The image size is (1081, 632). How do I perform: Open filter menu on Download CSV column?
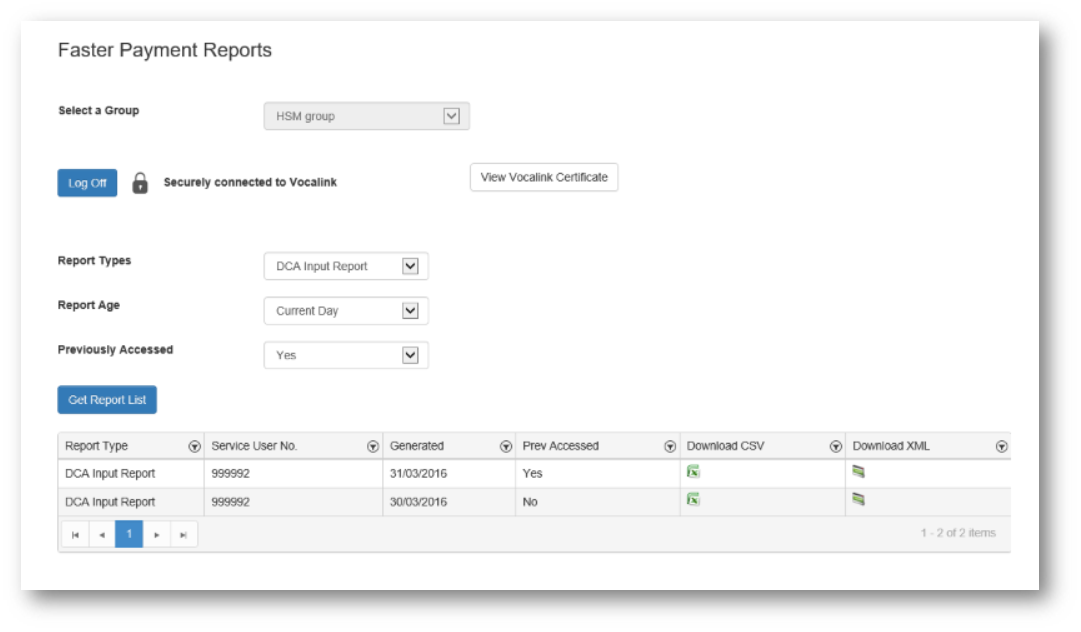(836, 447)
